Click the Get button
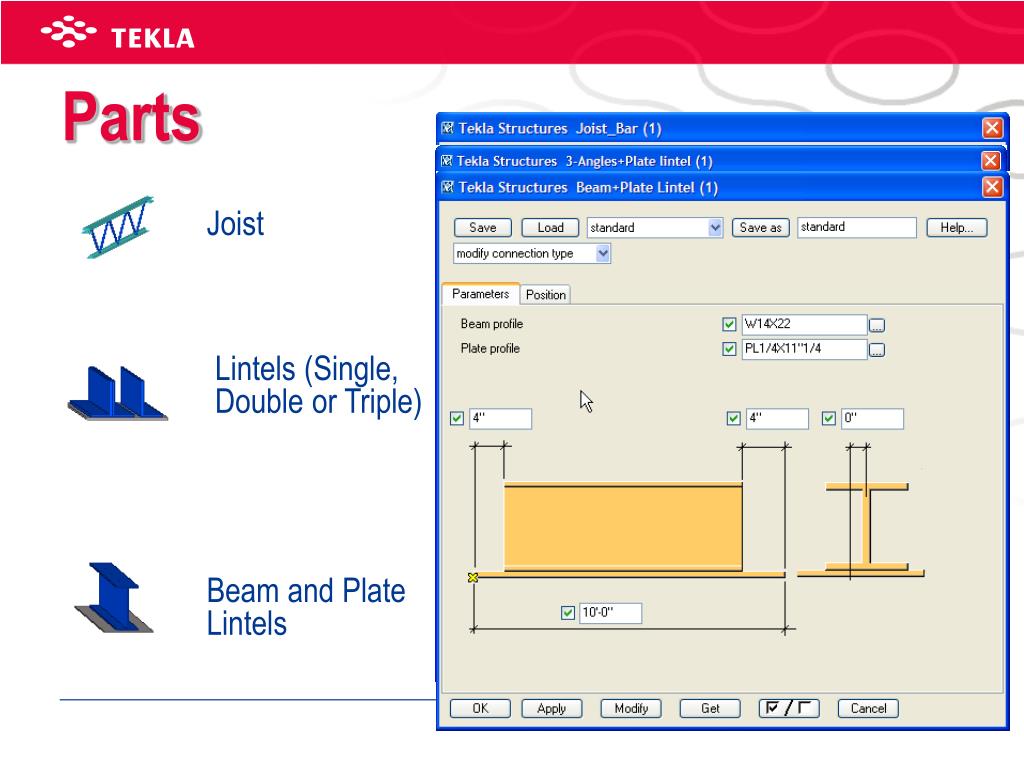This screenshot has width=1024, height=768. [710, 709]
